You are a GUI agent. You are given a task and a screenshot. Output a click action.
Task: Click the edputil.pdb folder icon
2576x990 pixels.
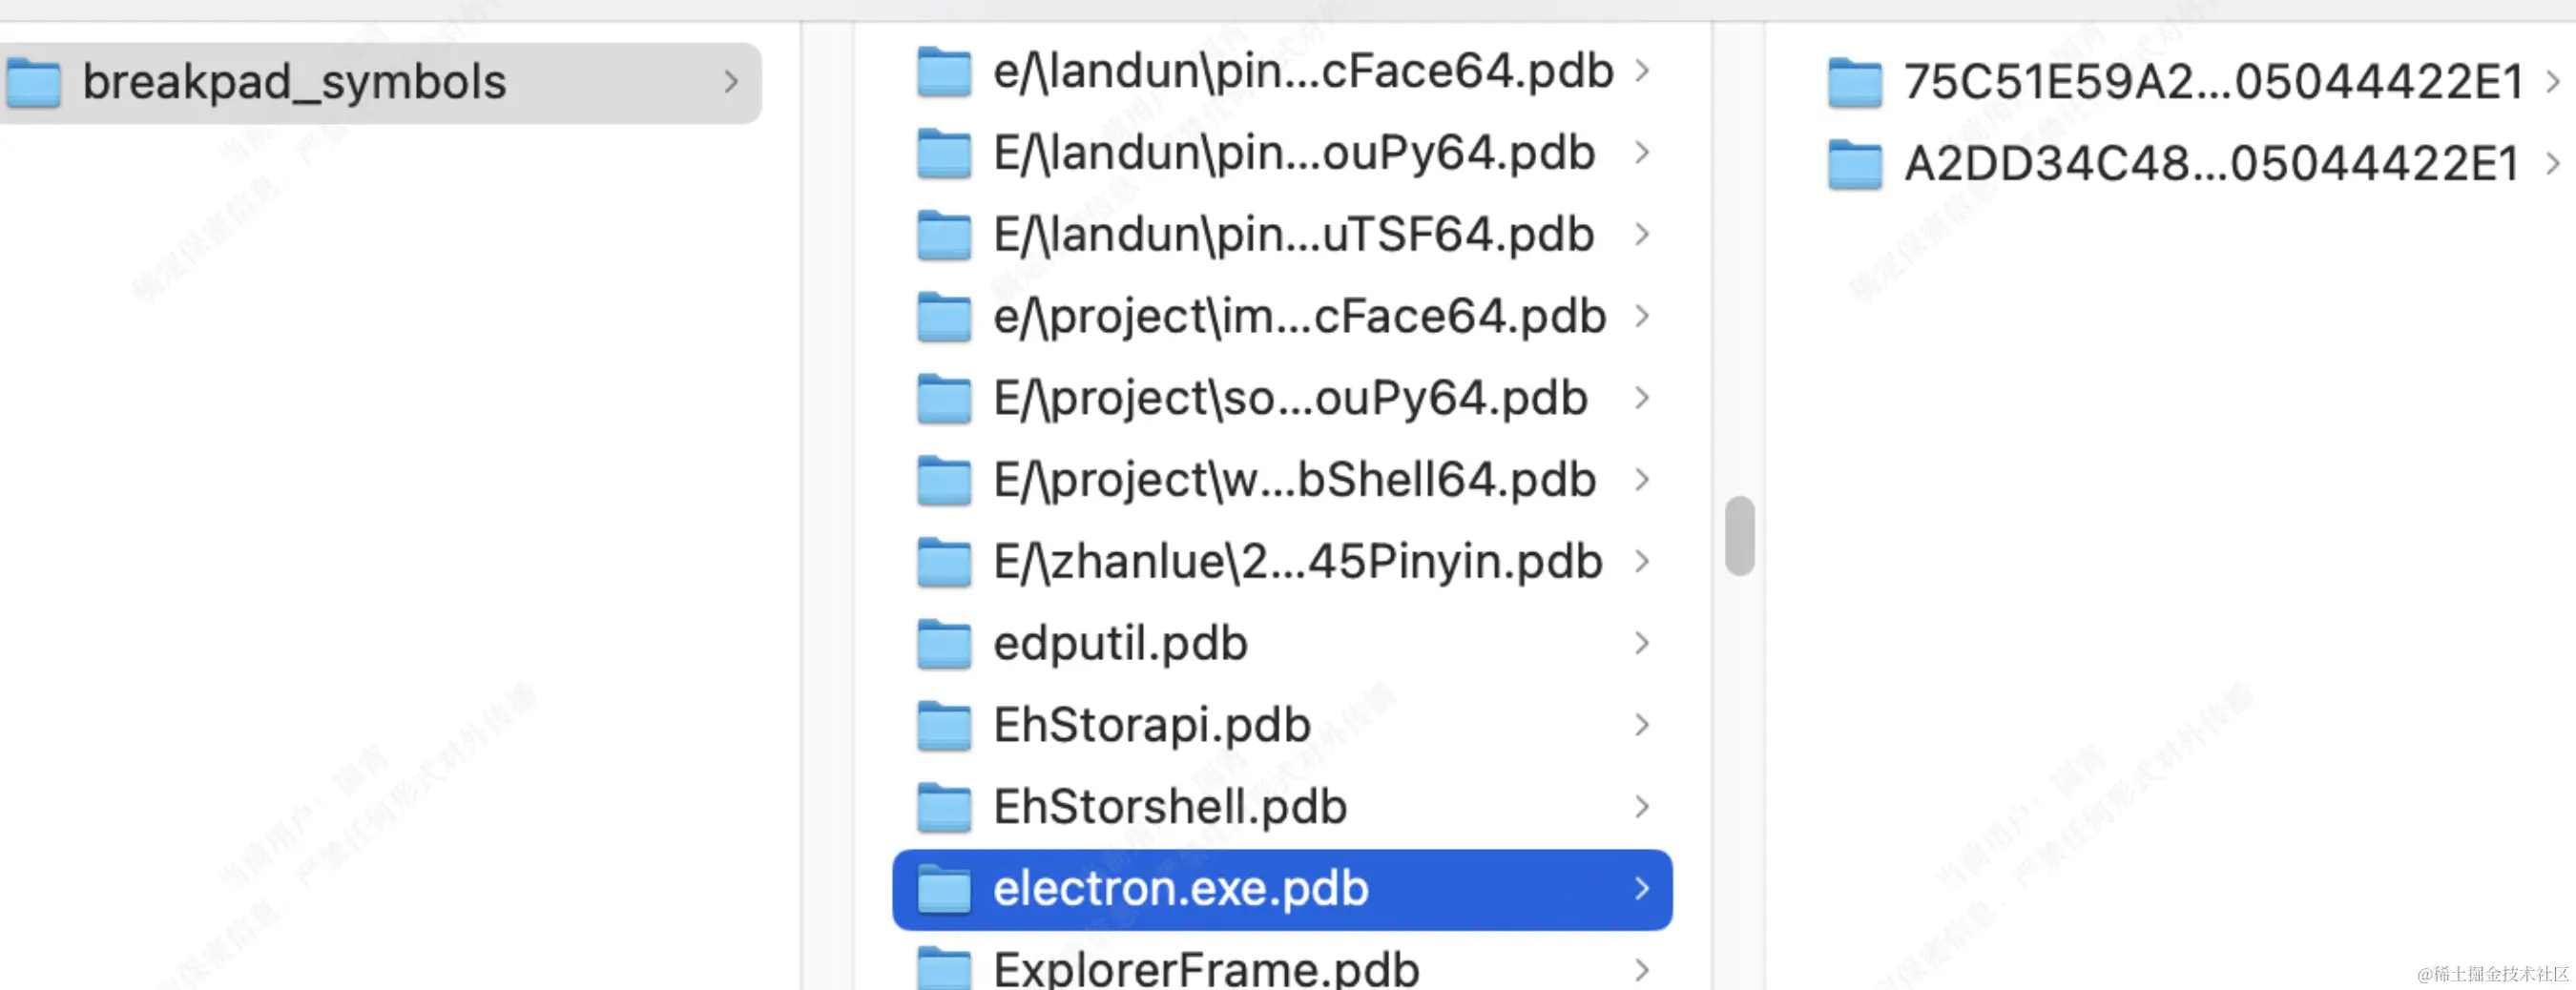click(944, 644)
